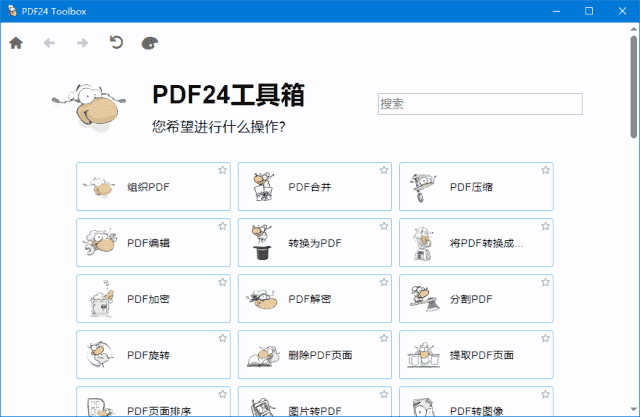
Task: Open the 分割PDF tool tile
Action: 476,299
